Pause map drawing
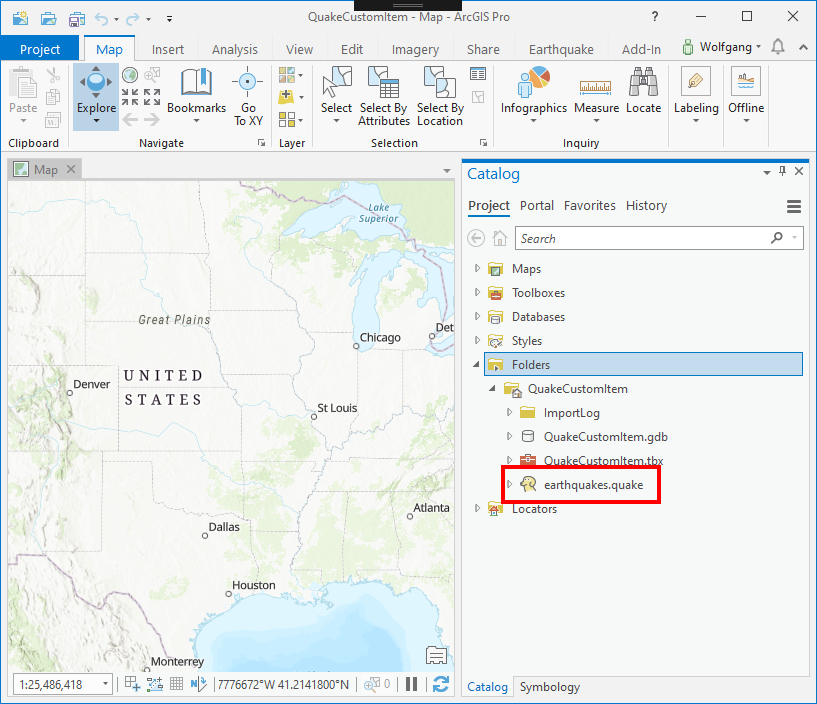The height and width of the screenshot is (704, 817). coord(412,684)
